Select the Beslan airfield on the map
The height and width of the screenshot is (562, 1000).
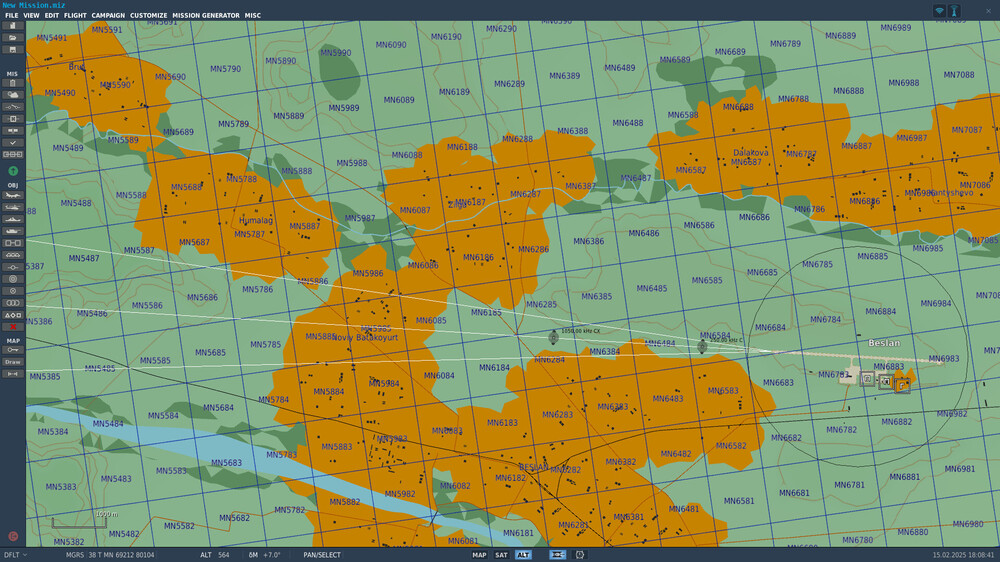click(884, 343)
